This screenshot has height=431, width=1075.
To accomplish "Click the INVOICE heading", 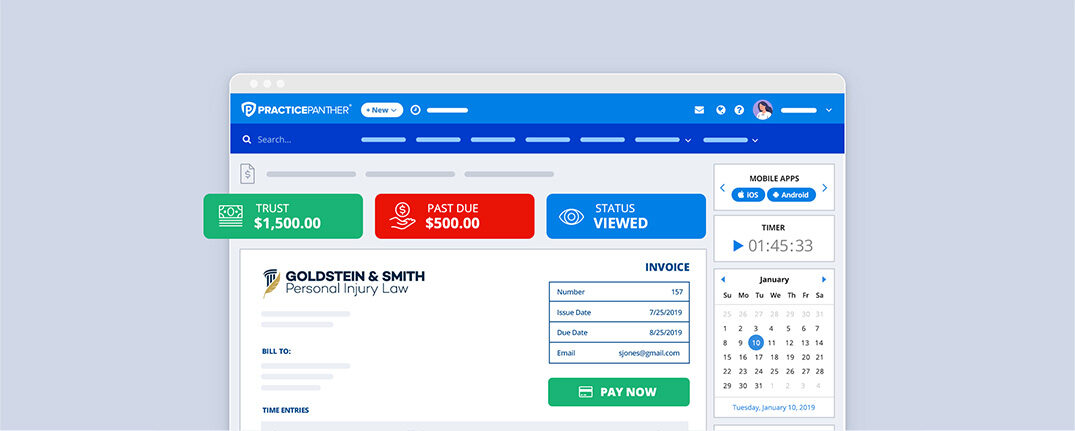I will click(667, 267).
